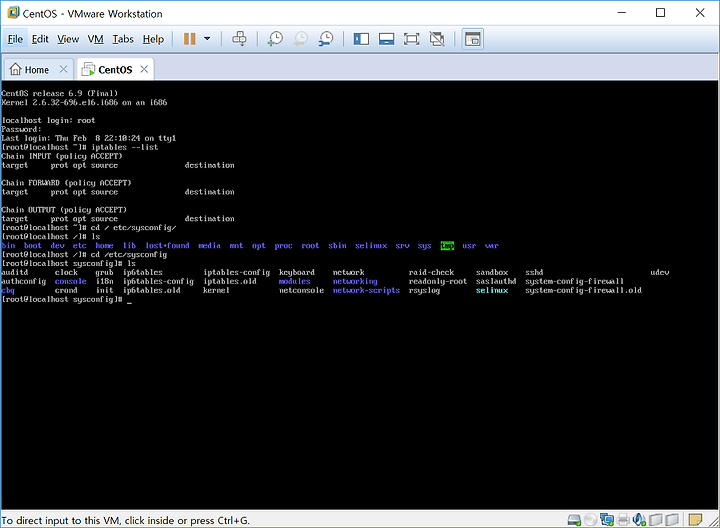Click the 'raid-check' file name

pyautogui.click(x=431, y=273)
